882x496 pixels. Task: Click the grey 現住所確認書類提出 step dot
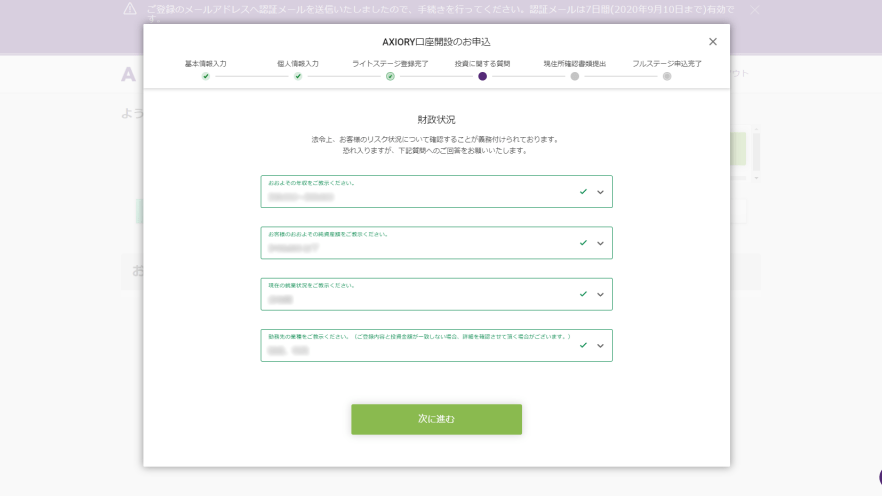click(574, 76)
